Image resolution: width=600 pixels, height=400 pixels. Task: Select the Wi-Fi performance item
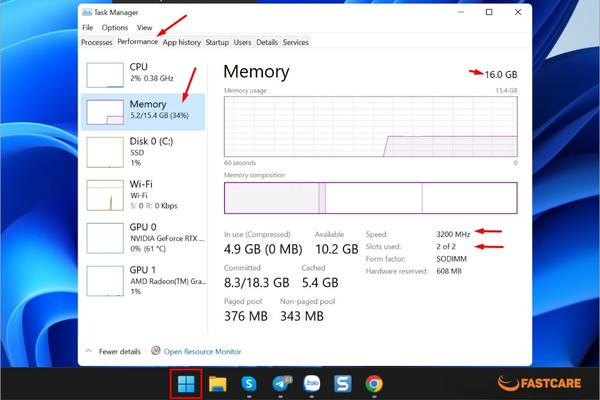(x=143, y=195)
